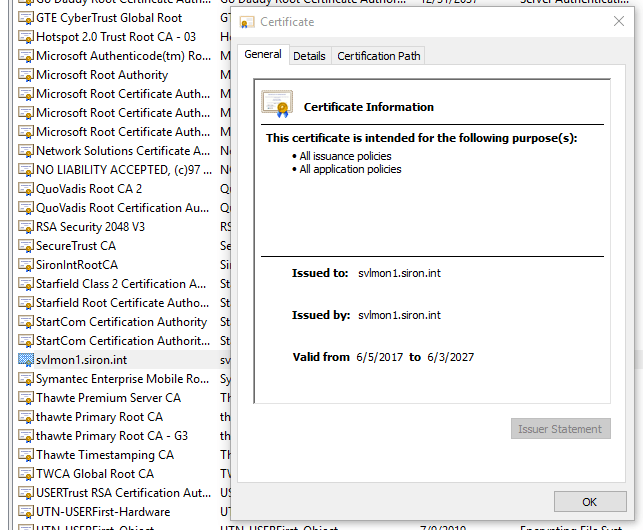The image size is (643, 530).
Task: Click certificate icon beside Microsoft Authenticode(tm) Root
Action: click(25, 56)
